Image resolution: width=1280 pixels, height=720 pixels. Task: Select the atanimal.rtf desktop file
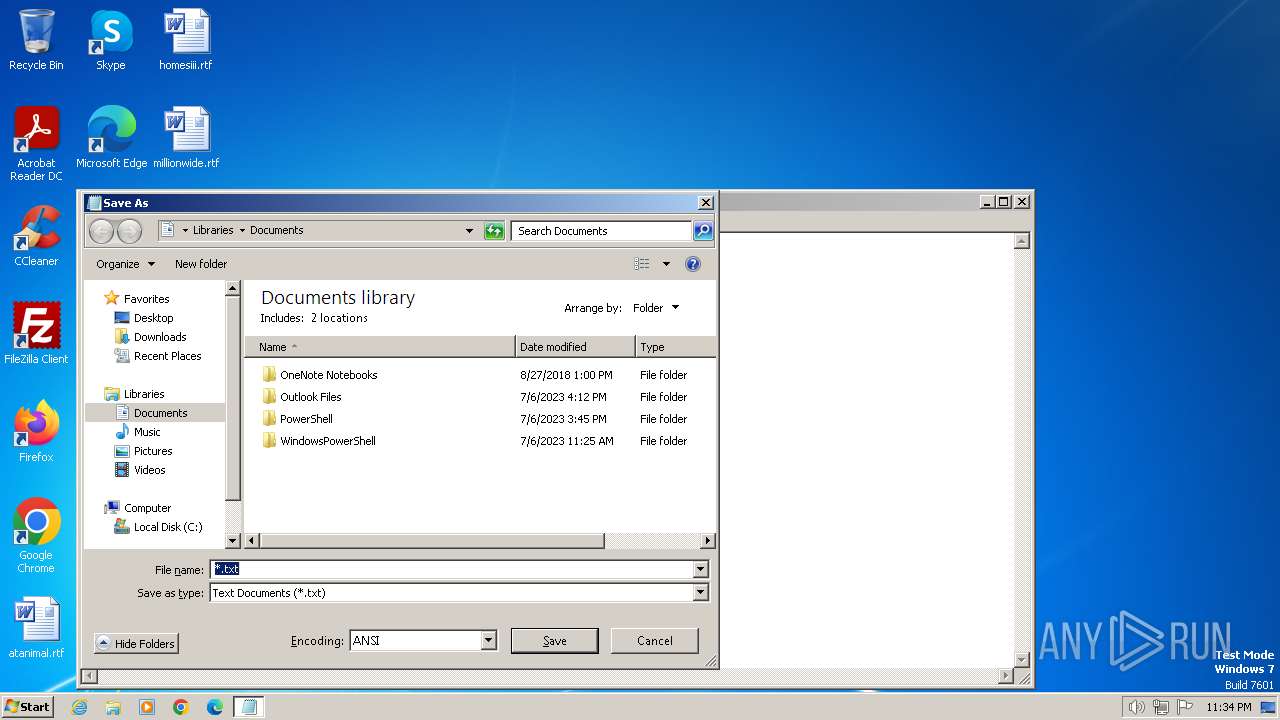pos(36,628)
